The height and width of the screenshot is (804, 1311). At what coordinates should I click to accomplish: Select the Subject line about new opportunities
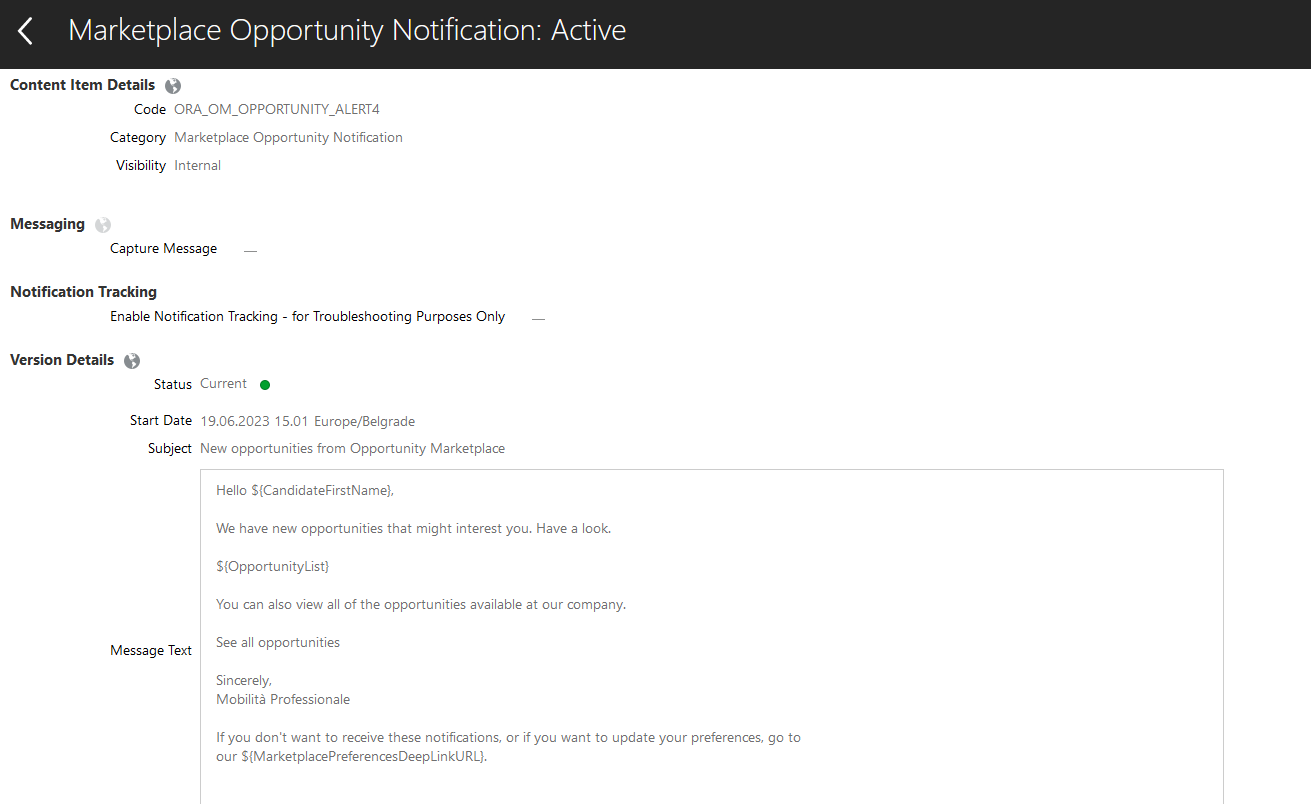pyautogui.click(x=352, y=448)
